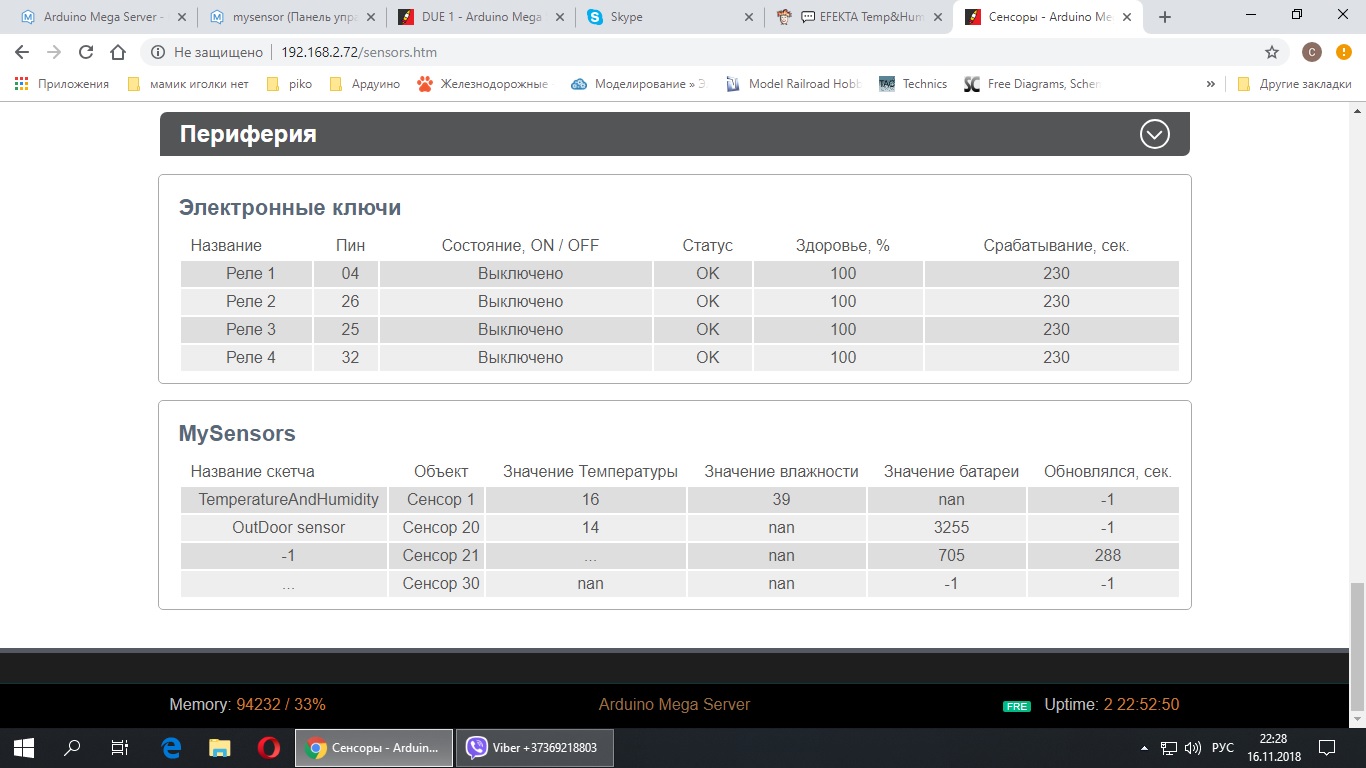
Task: Collapse the Периферия section with chevron icon
Action: point(1155,134)
